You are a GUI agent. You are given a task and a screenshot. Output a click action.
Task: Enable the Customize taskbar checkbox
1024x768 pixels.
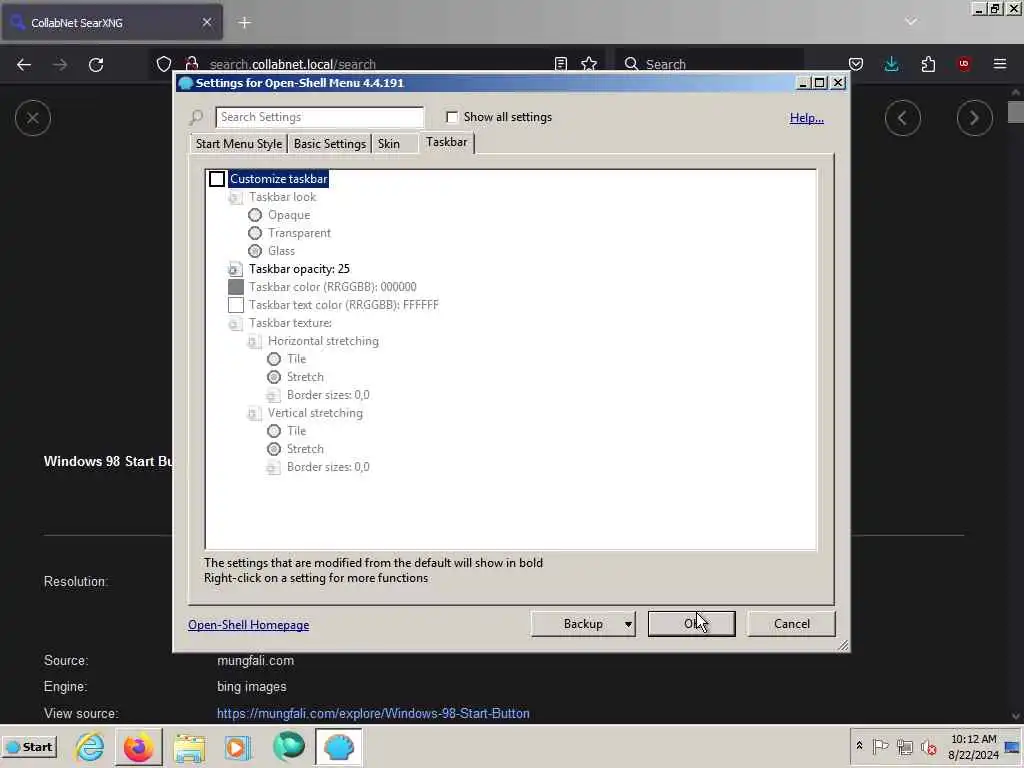(x=217, y=179)
